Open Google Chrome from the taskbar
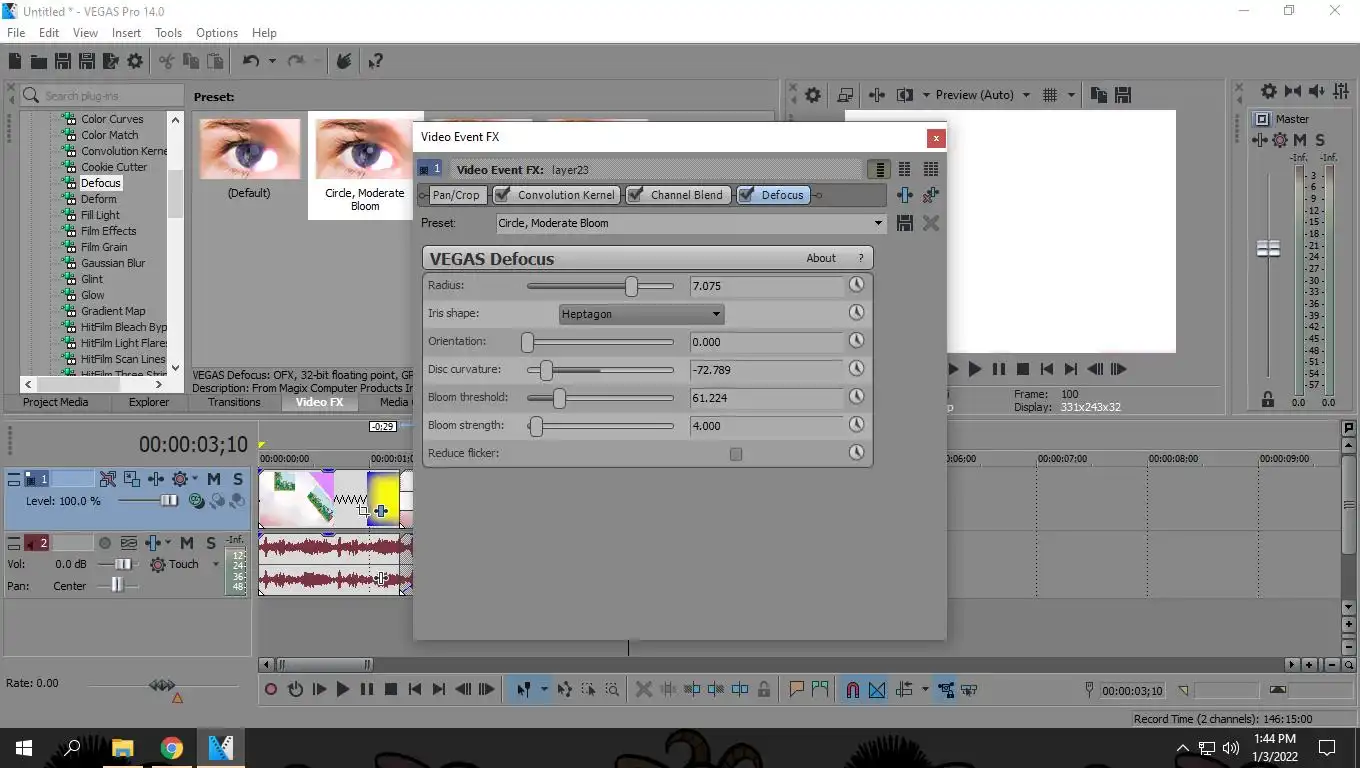This screenshot has width=1360, height=768. coord(172,747)
